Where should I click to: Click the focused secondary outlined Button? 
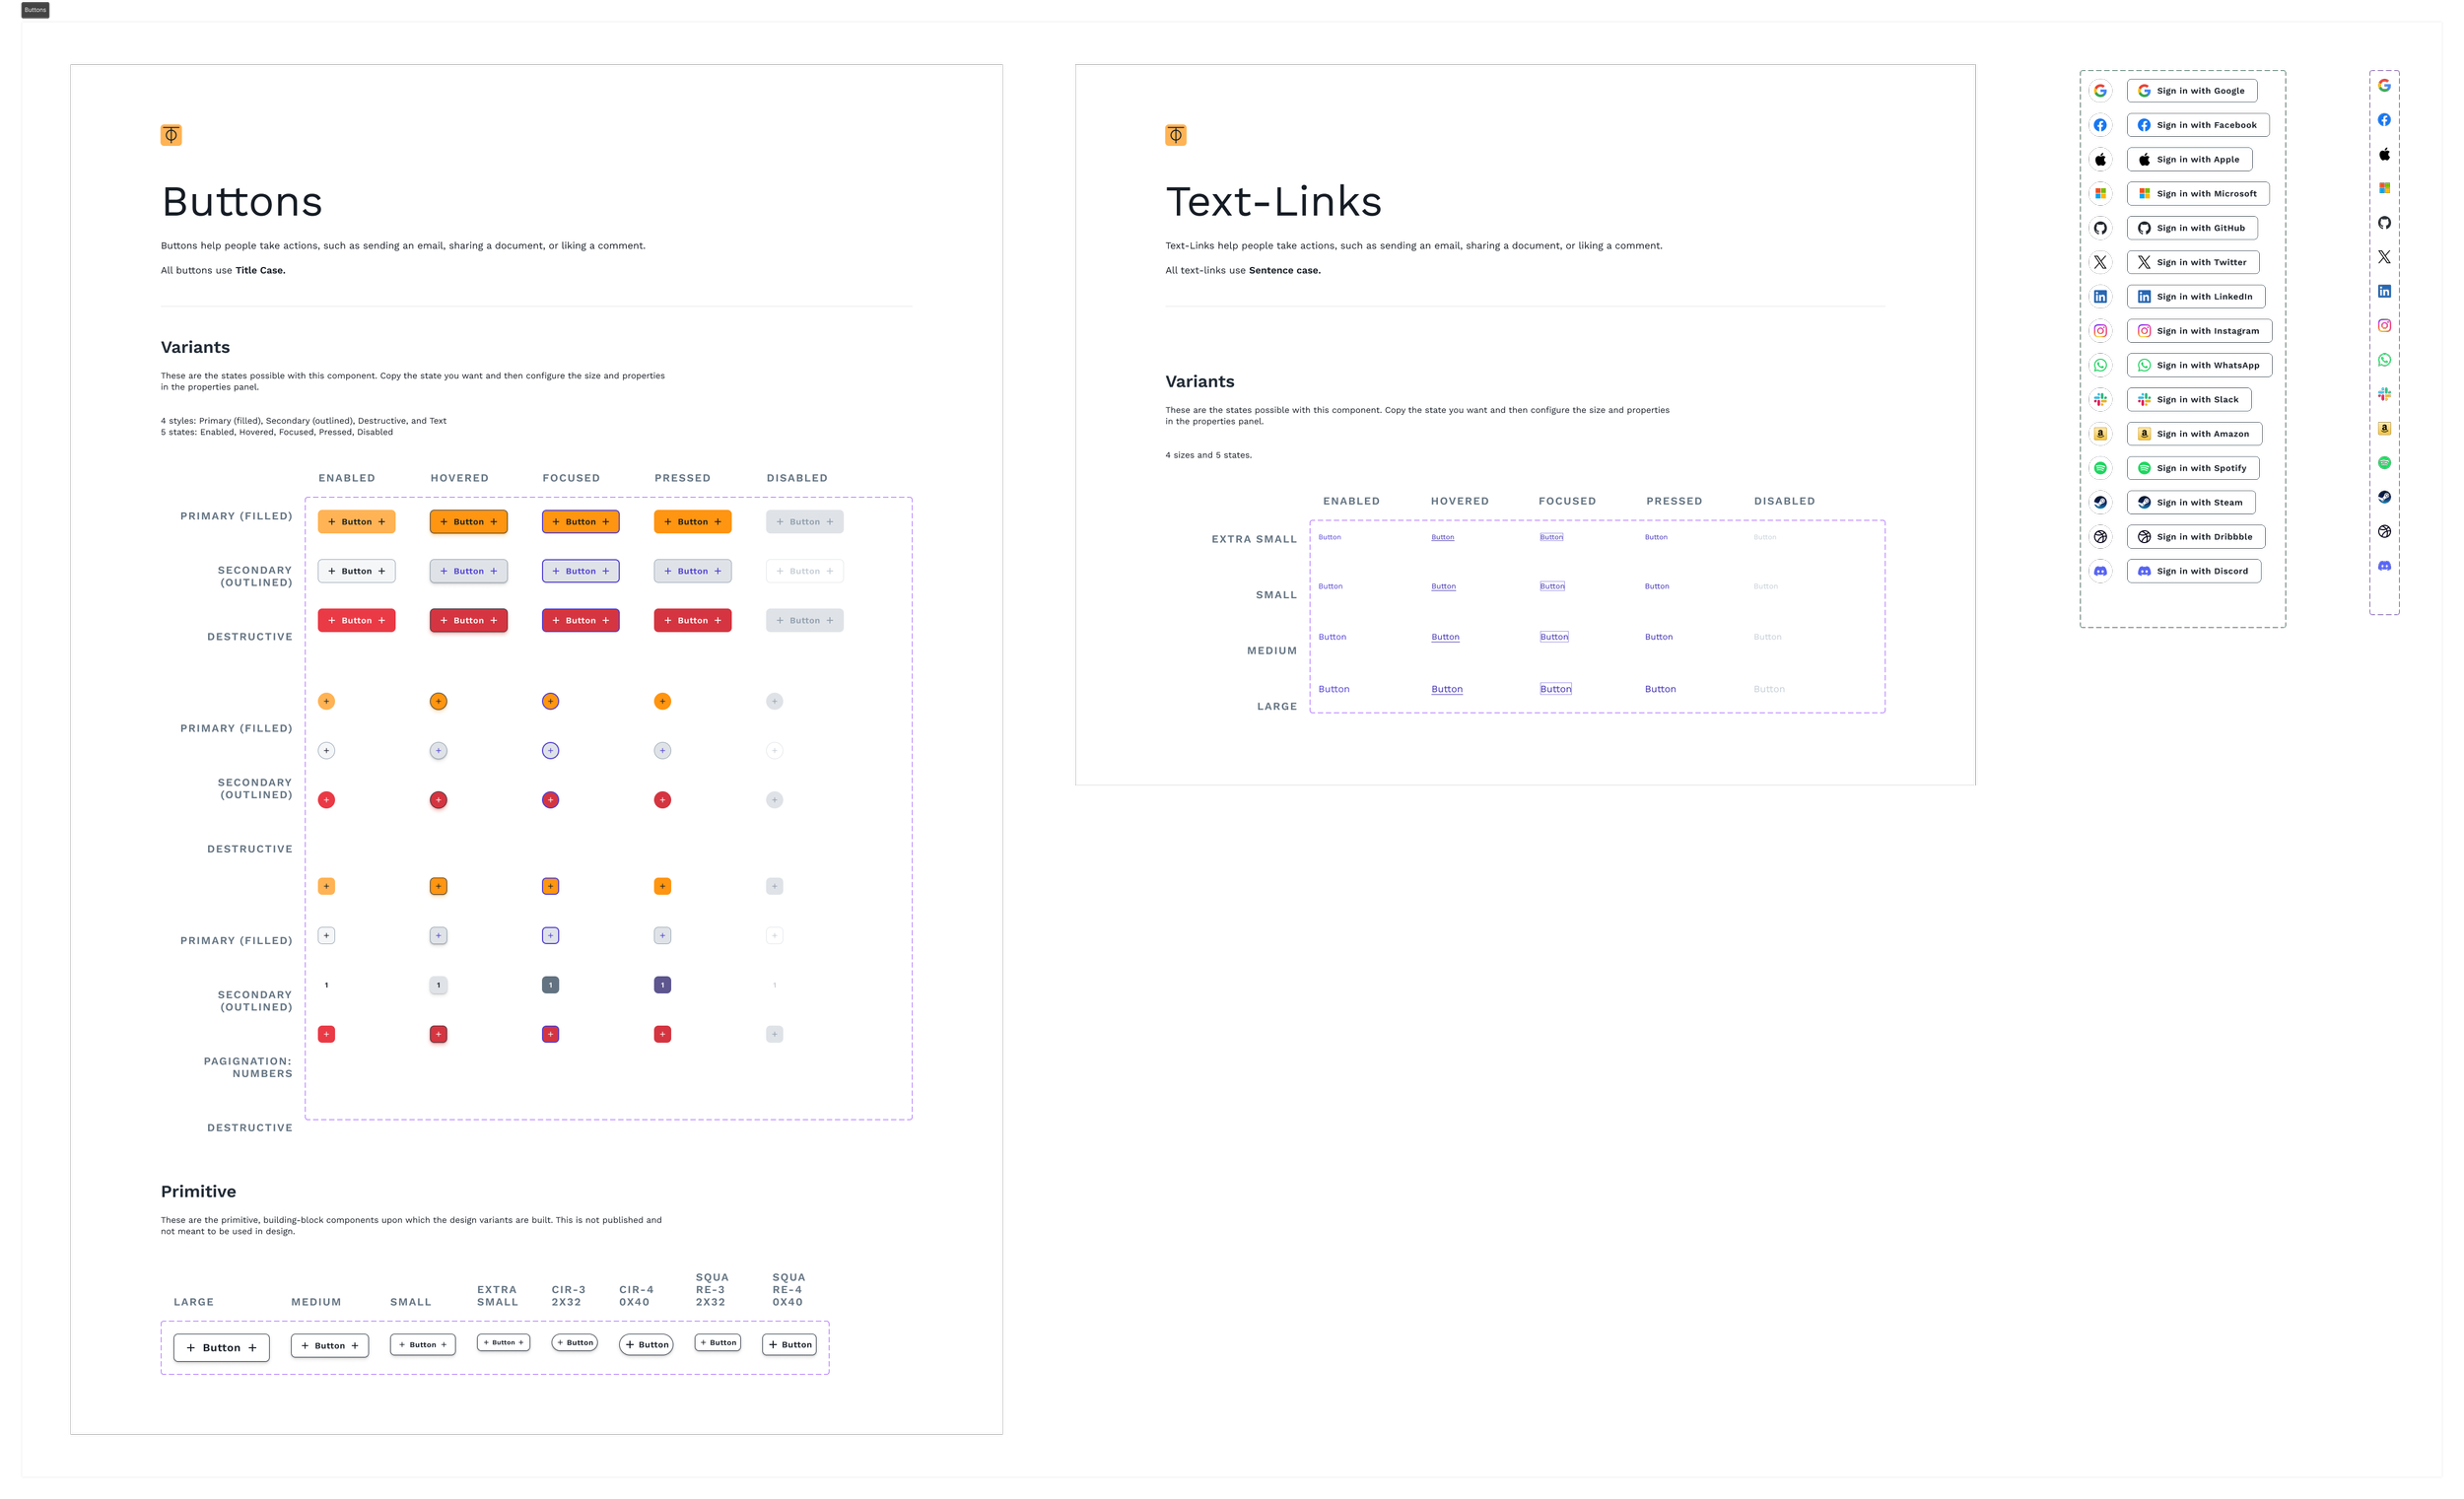coord(580,571)
